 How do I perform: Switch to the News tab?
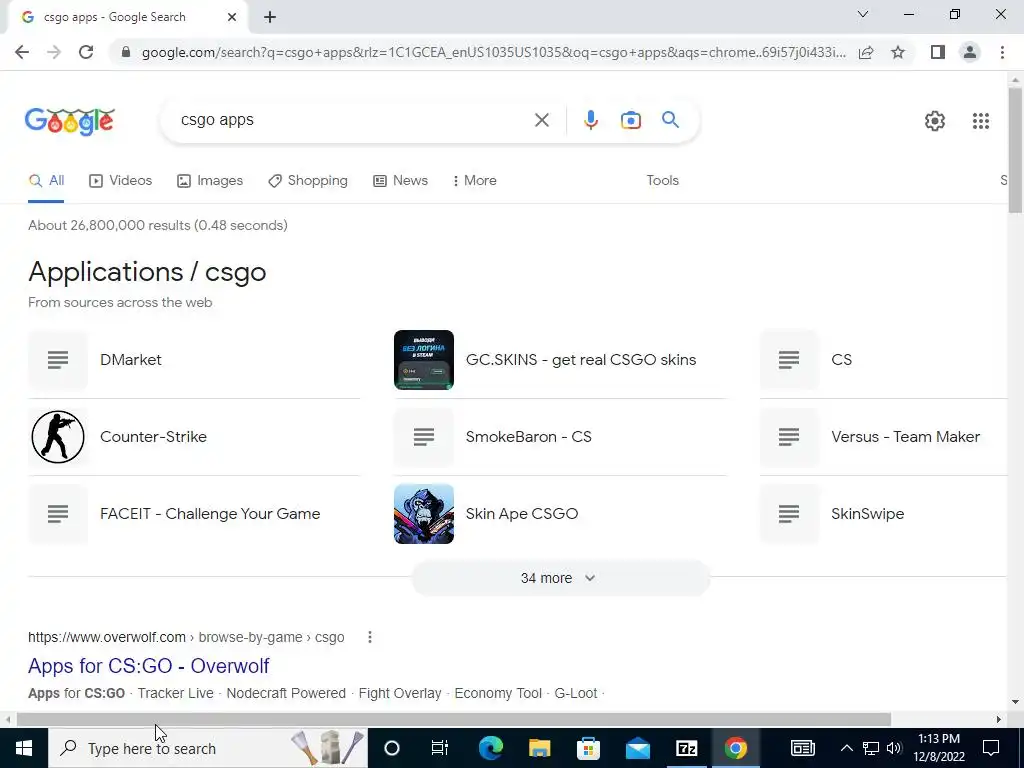[400, 181]
